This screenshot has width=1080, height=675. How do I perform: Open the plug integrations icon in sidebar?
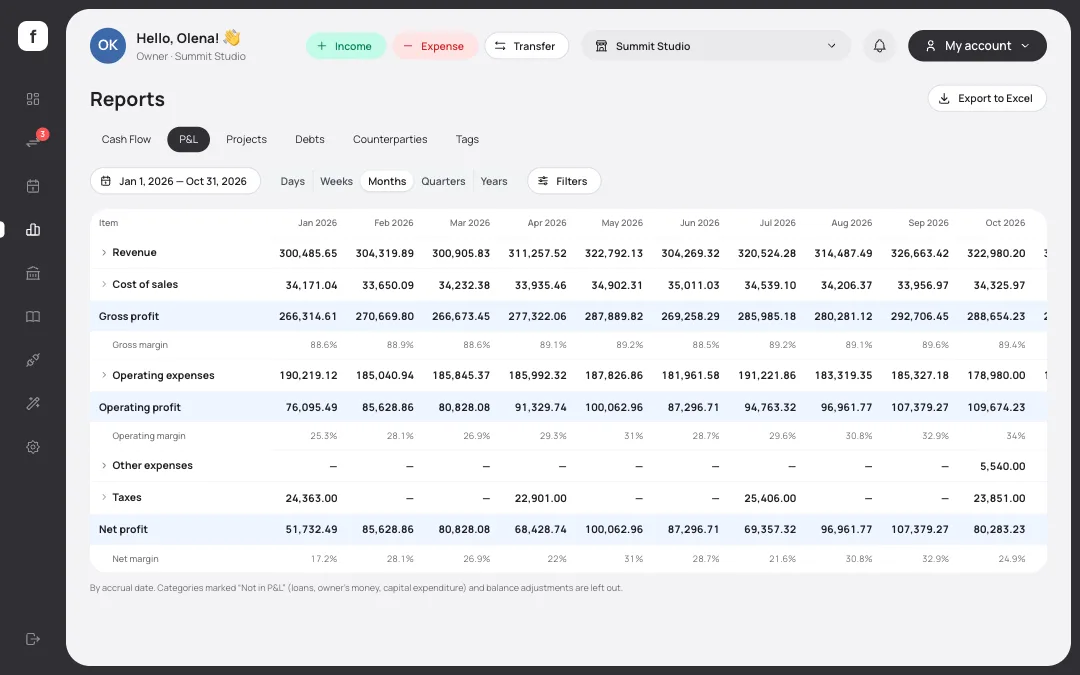pos(33,360)
